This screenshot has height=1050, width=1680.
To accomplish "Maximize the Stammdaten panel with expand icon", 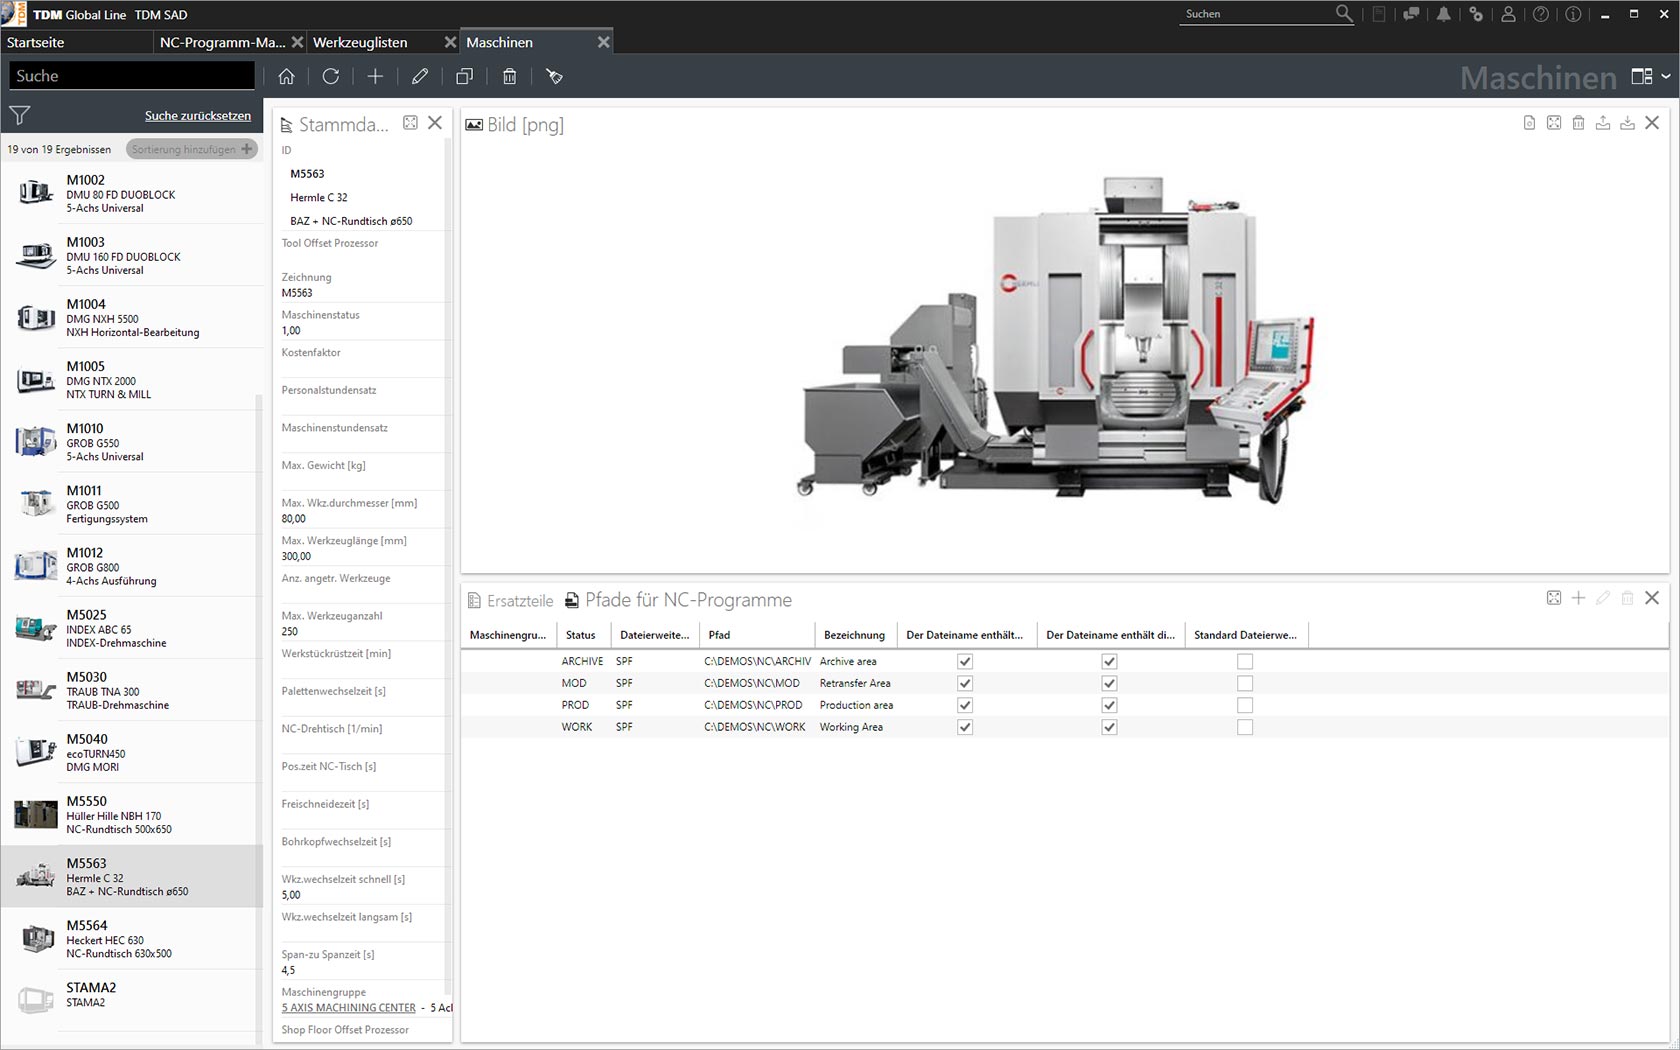I will 410,123.
